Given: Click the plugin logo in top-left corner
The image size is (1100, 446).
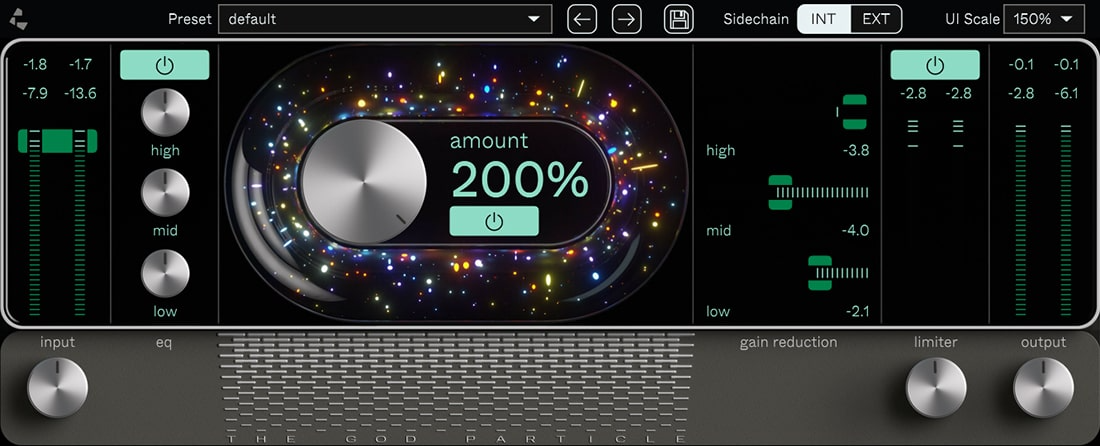Looking at the screenshot, I should coord(19,19).
